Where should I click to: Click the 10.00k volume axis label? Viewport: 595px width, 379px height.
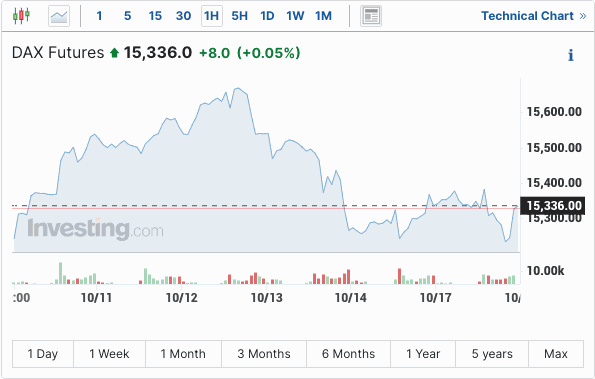point(545,271)
